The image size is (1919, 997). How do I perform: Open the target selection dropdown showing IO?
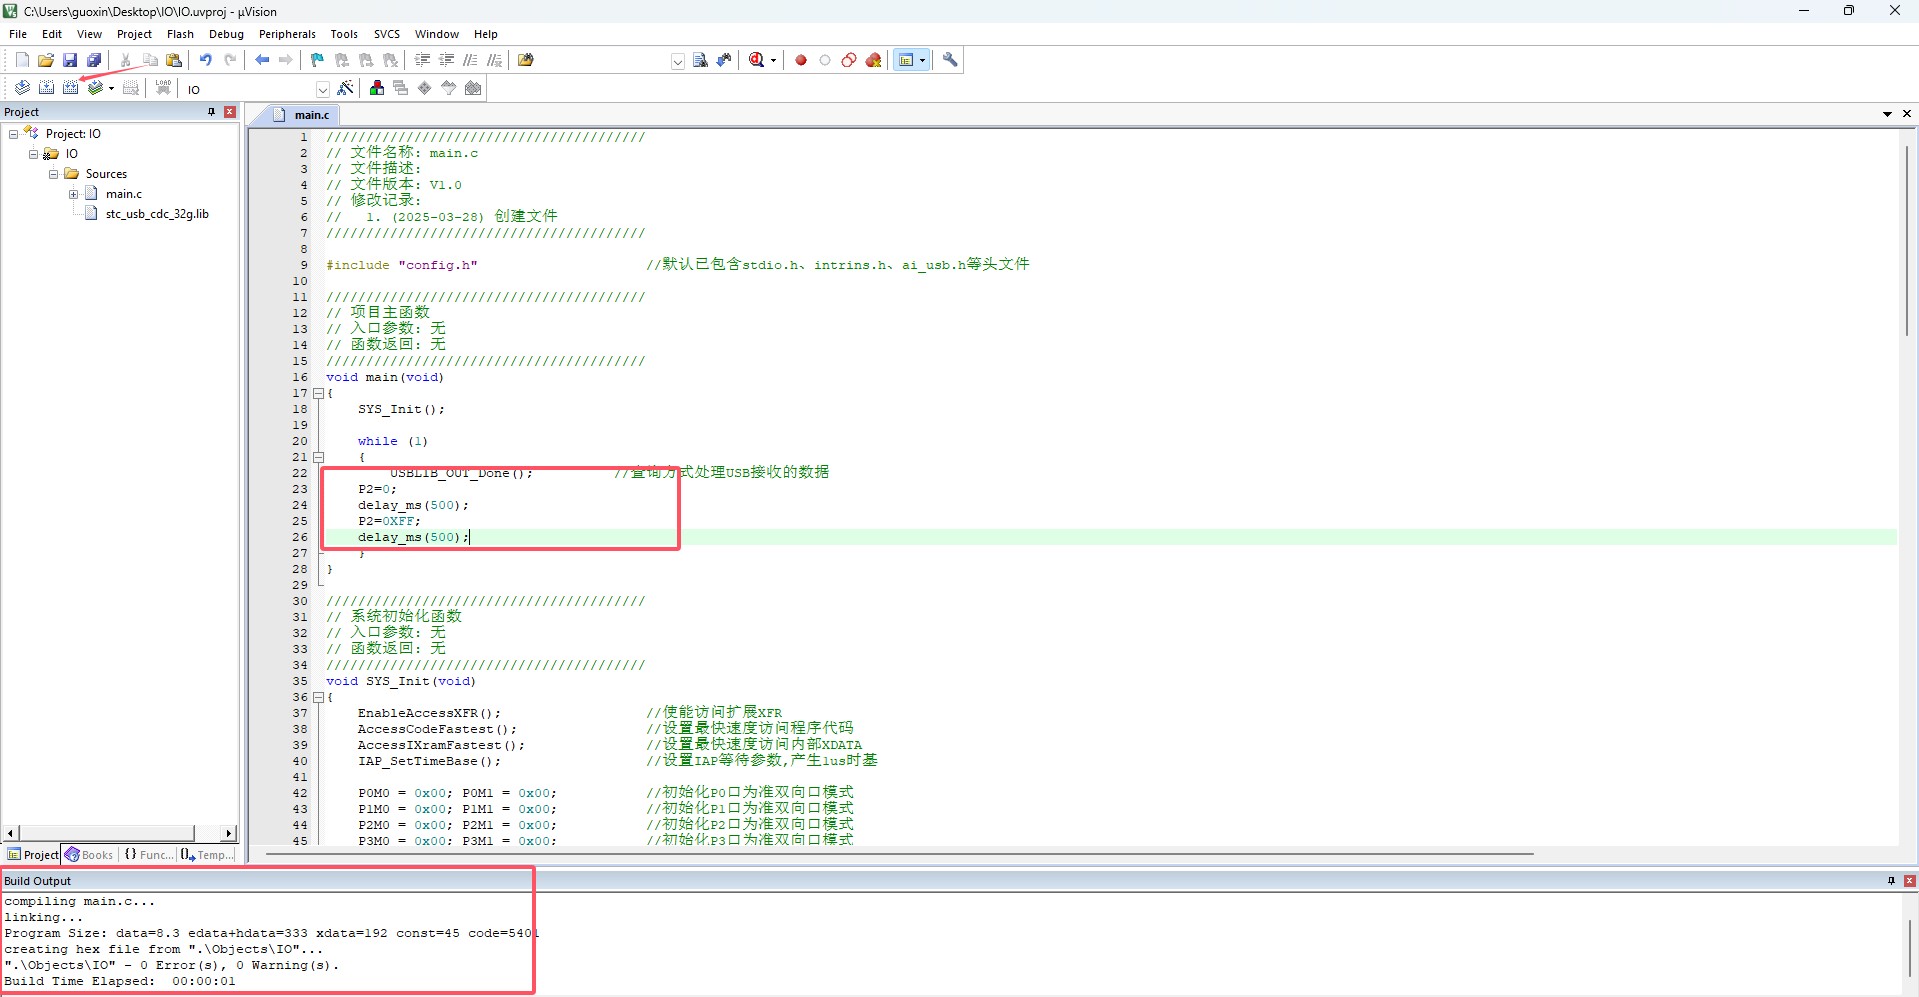pyautogui.click(x=322, y=89)
